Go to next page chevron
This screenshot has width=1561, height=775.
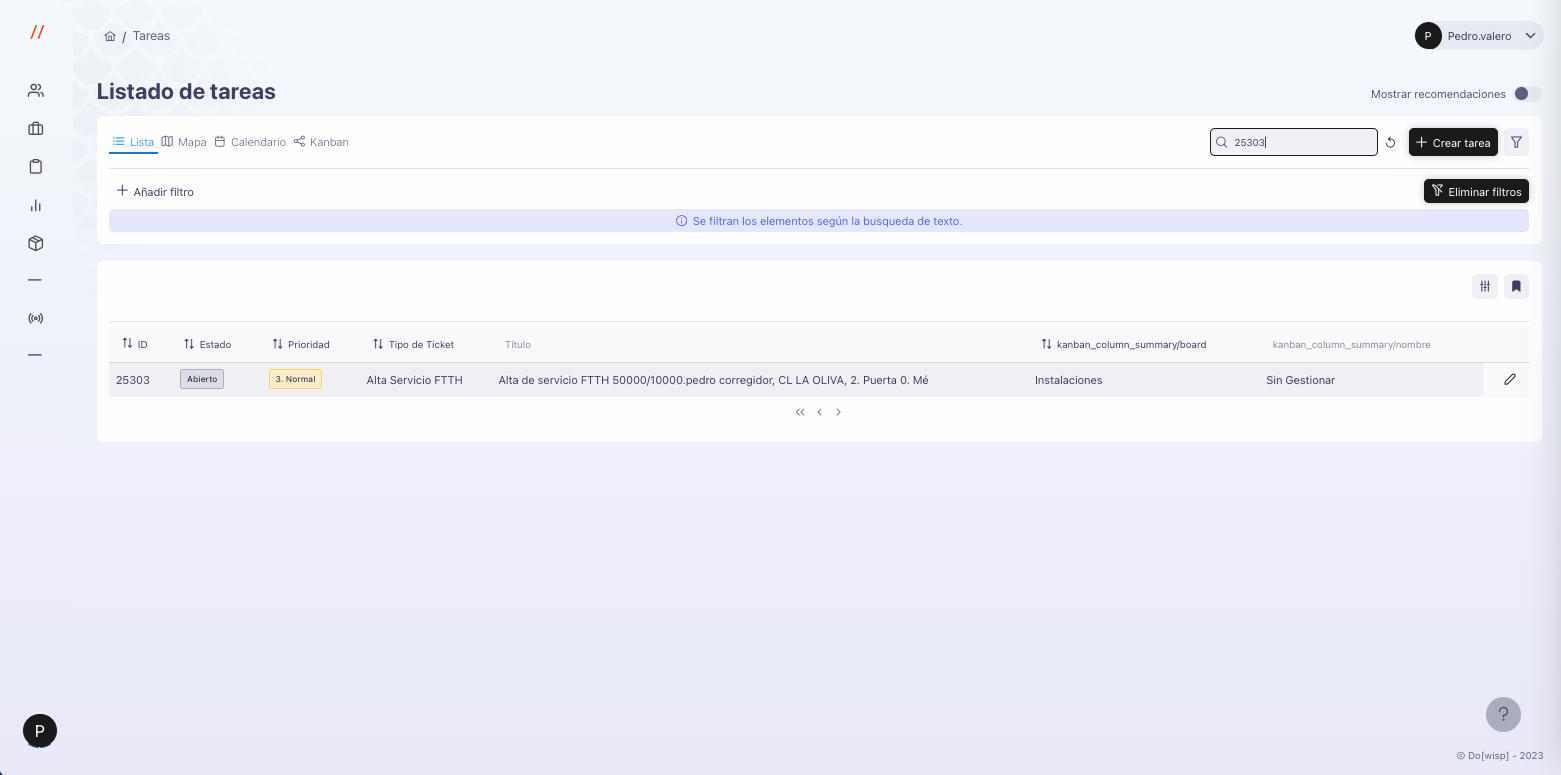click(838, 412)
